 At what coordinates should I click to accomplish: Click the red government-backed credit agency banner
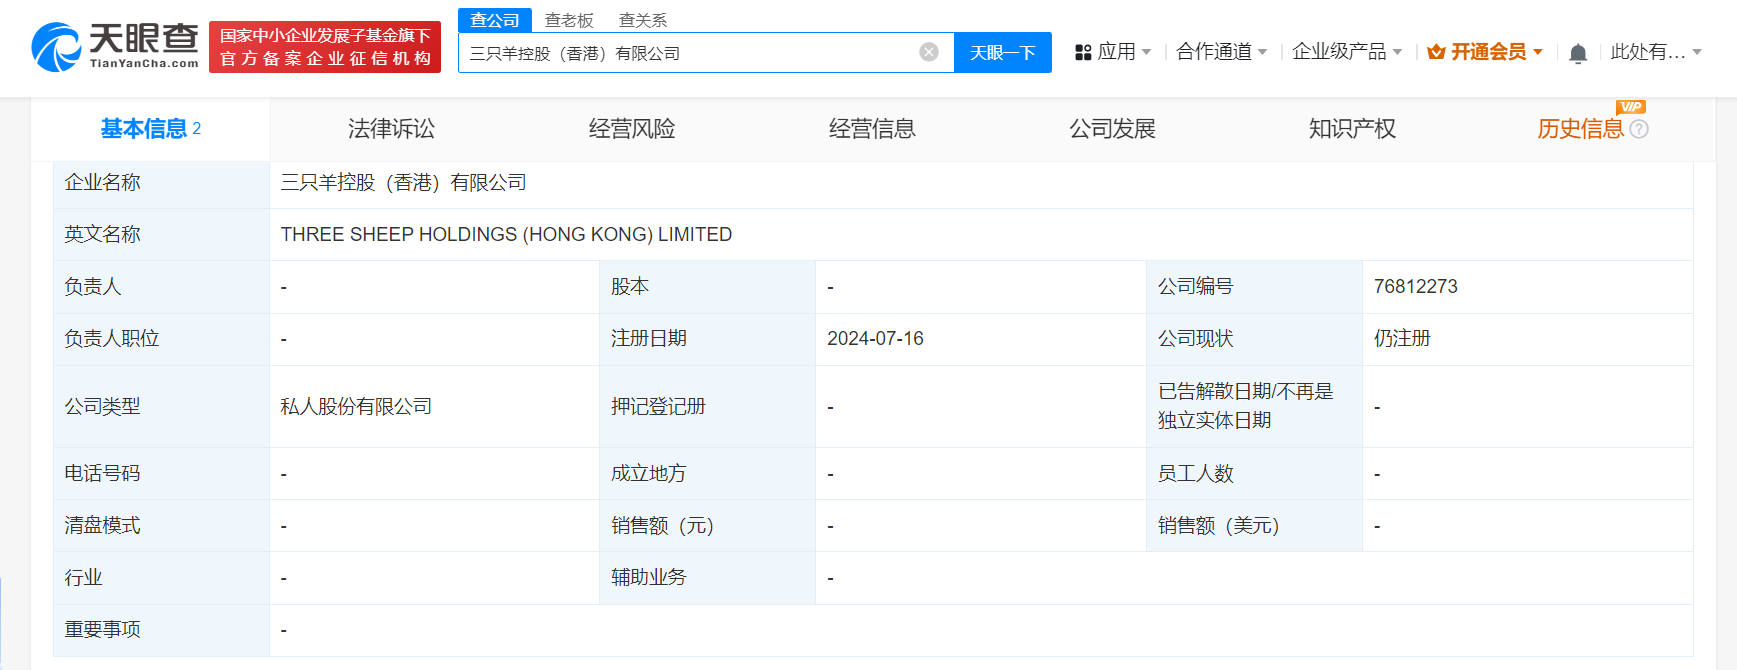pos(325,47)
